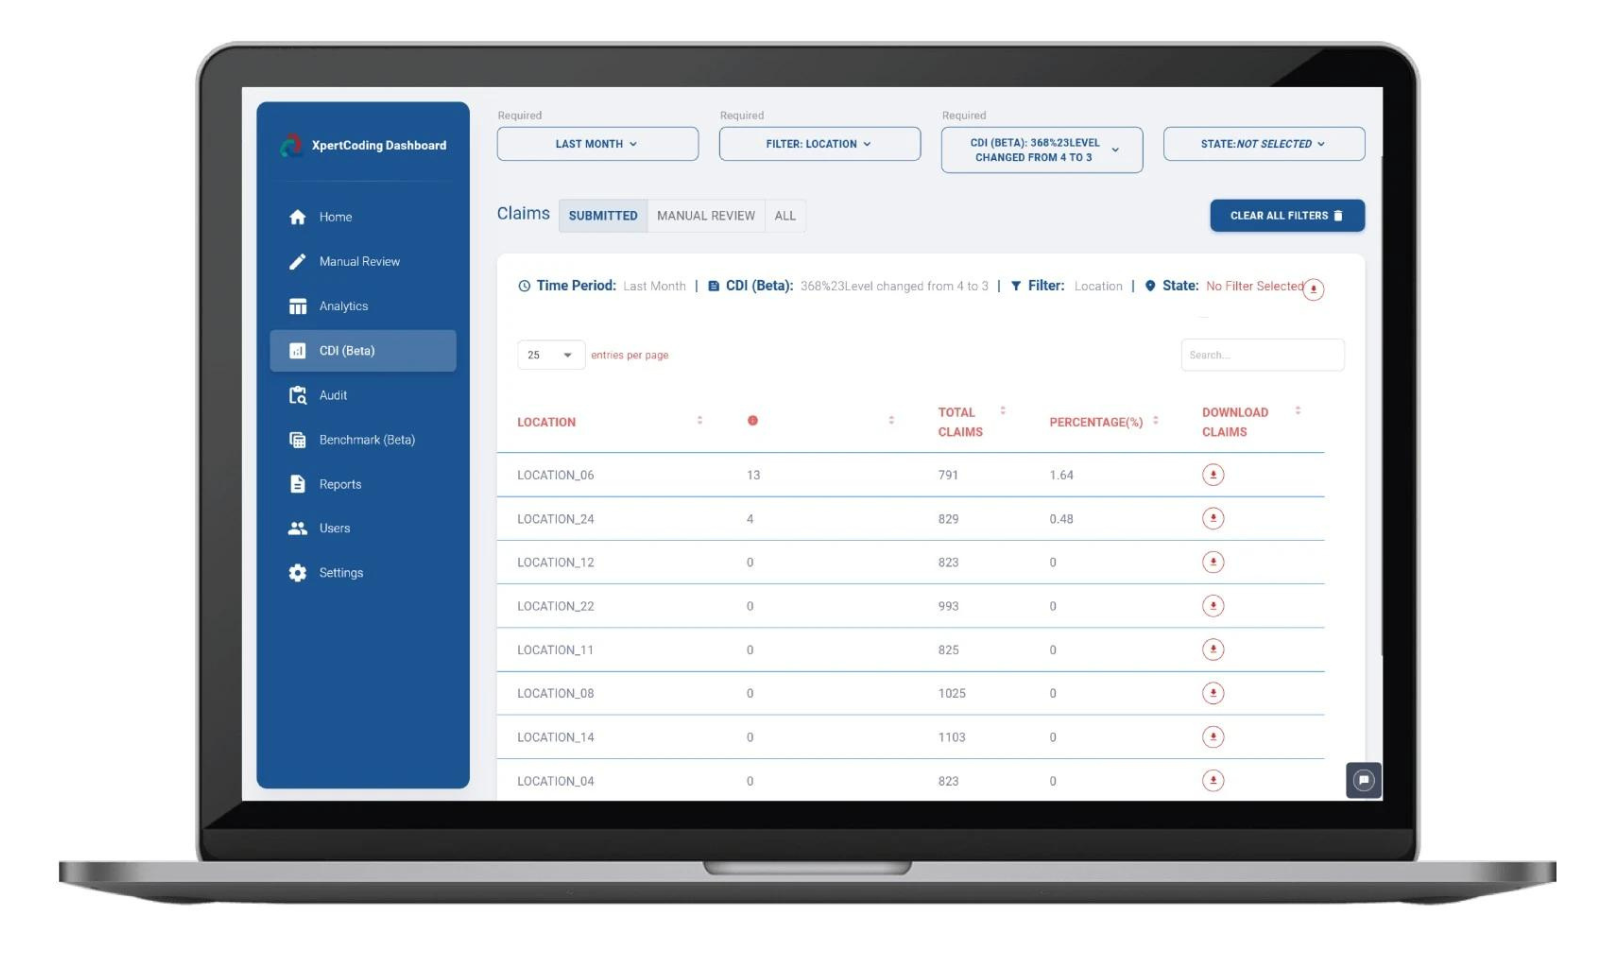Open the chat support widget
Screen dimensions: 1615x965
[x=1364, y=780]
